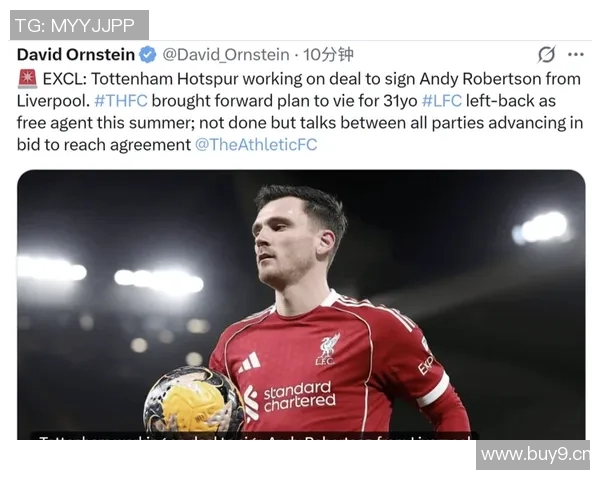Viewport: 600px width, 480px height.
Task: Open the David Ornstein profile name
Action: (x=76, y=54)
